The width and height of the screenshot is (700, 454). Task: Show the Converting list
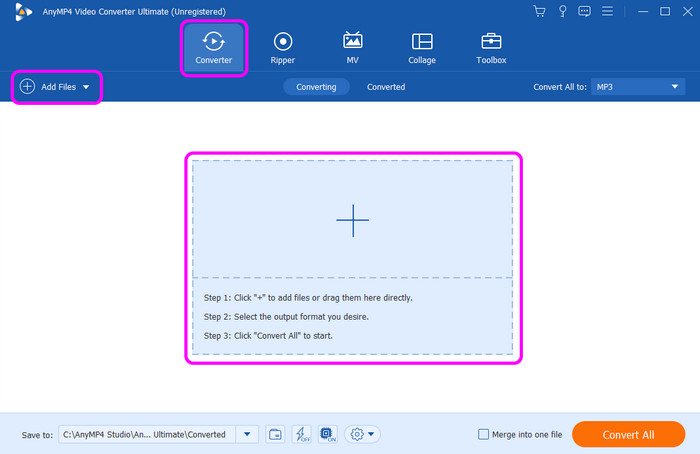point(316,87)
